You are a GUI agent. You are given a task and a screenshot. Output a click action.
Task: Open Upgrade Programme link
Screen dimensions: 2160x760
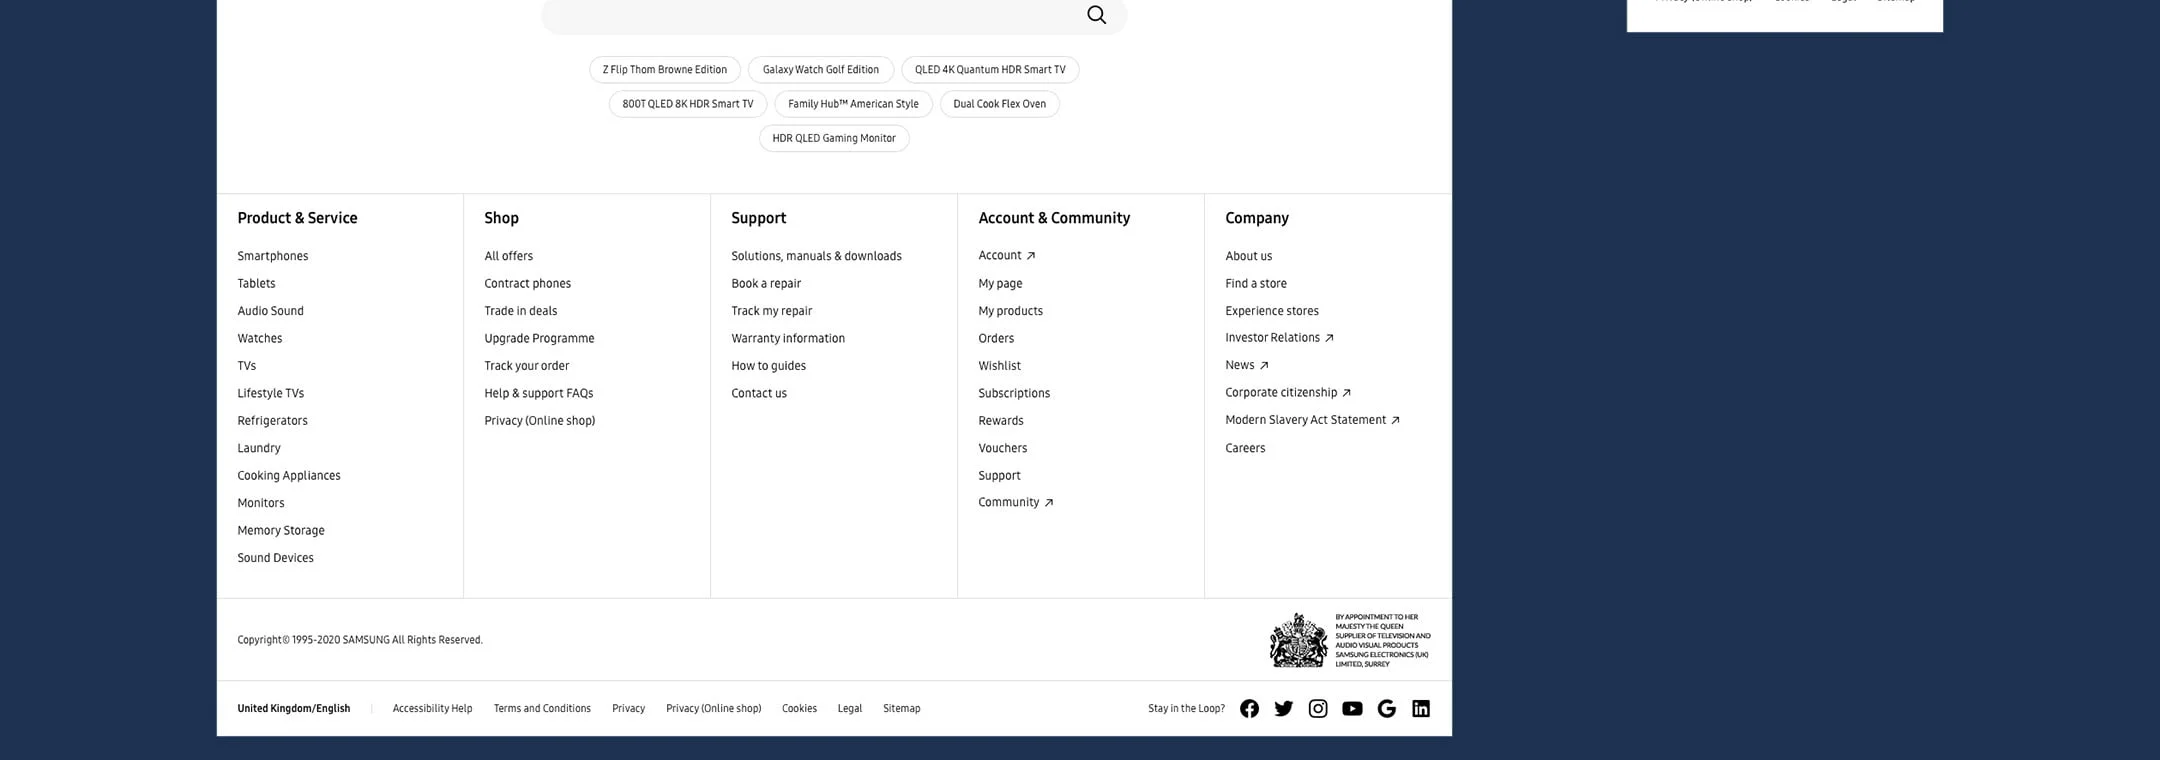coord(539,339)
